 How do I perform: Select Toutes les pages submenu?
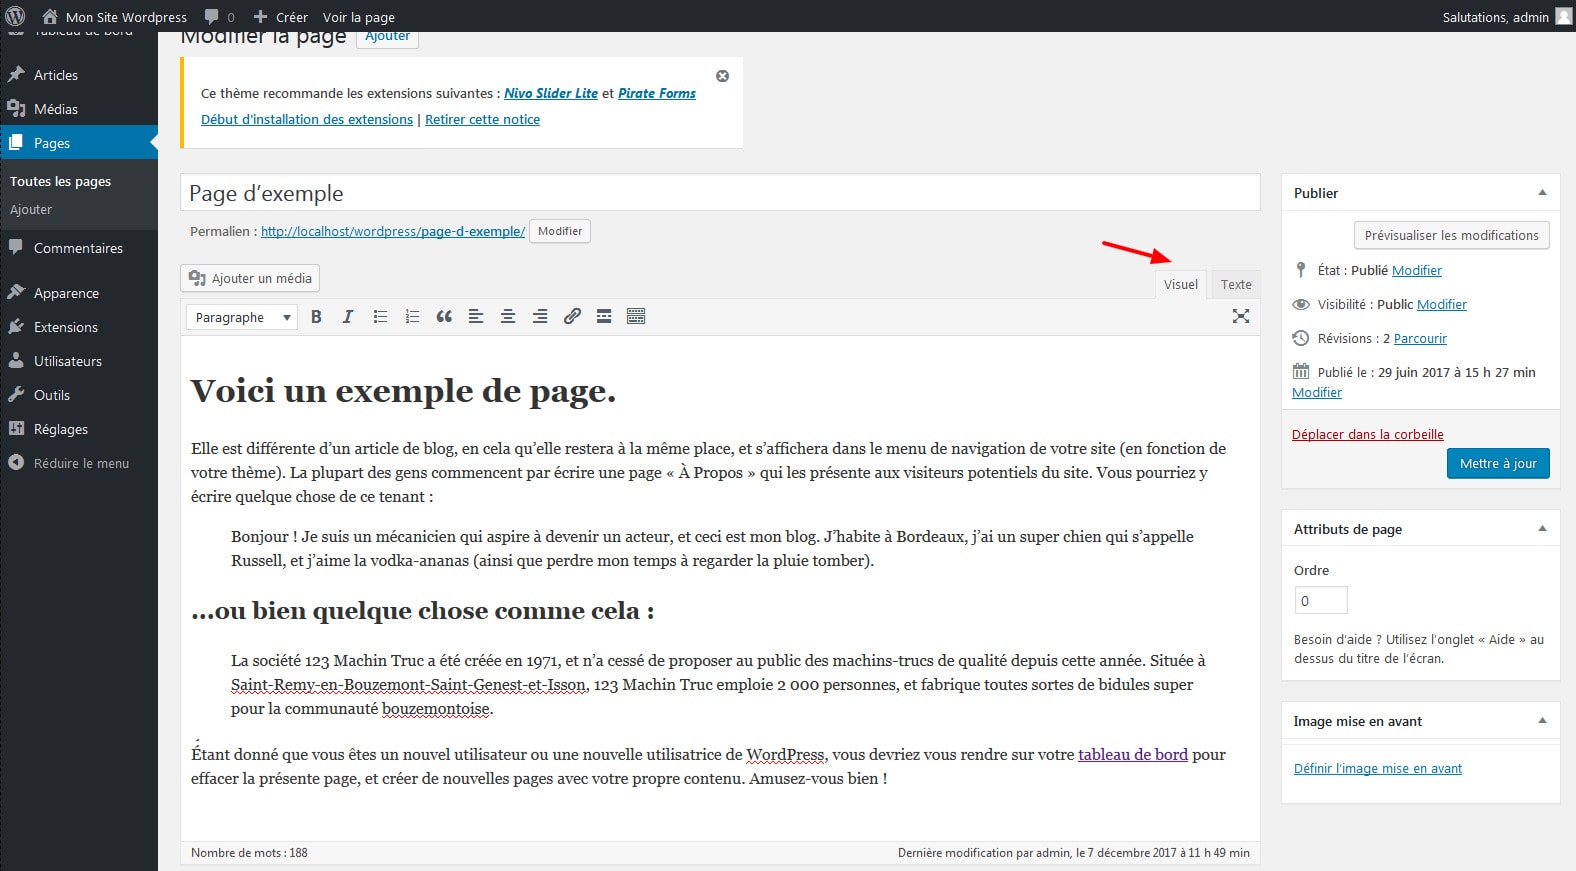coord(60,181)
